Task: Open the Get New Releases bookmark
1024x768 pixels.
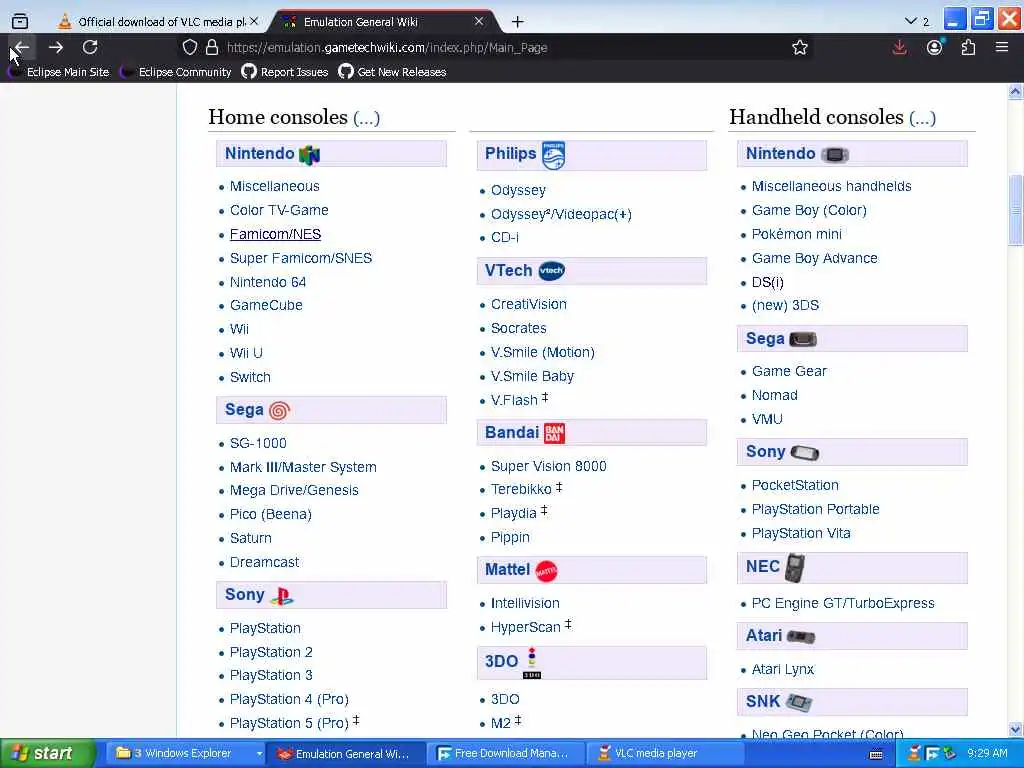Action: coord(392,72)
